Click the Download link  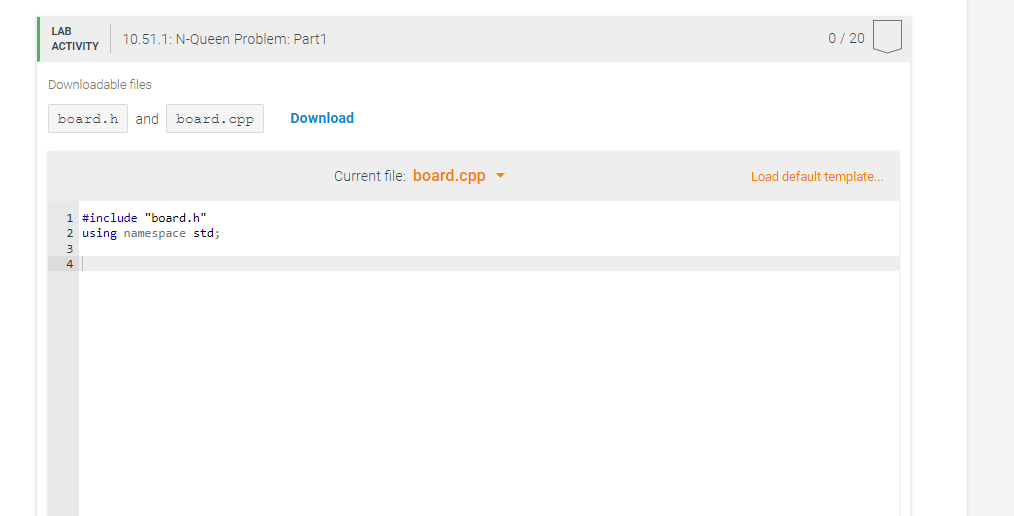tap(322, 118)
